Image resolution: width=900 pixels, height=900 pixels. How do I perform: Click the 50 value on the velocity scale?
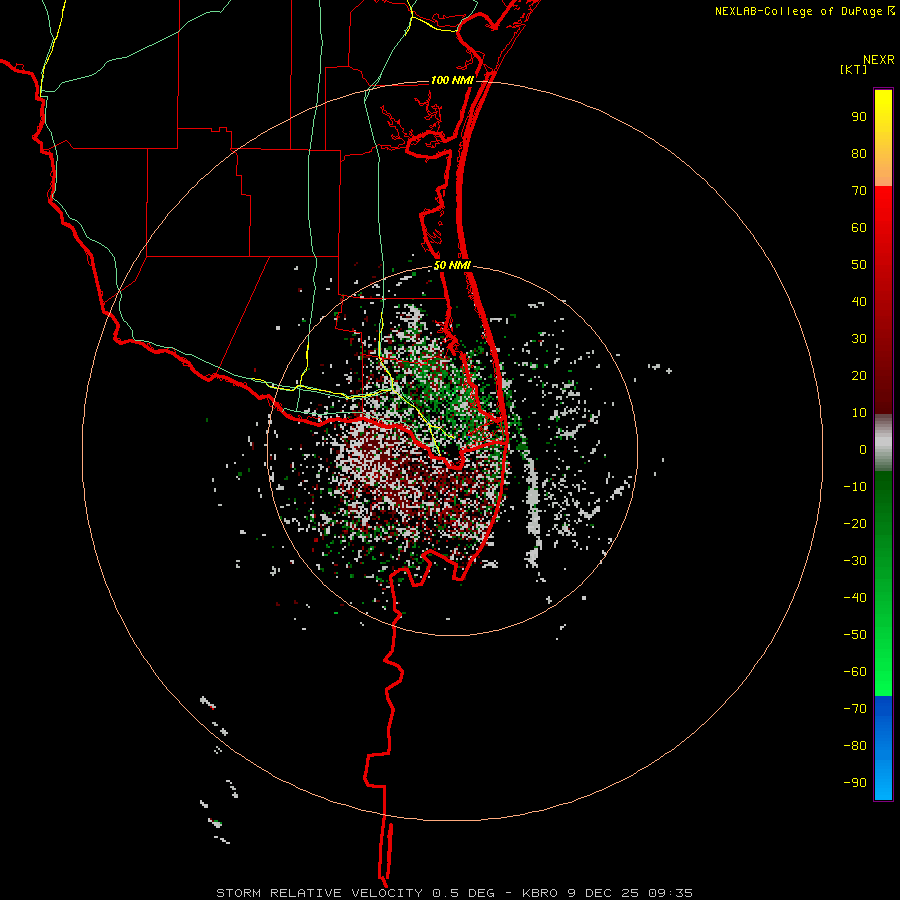[x=859, y=265]
